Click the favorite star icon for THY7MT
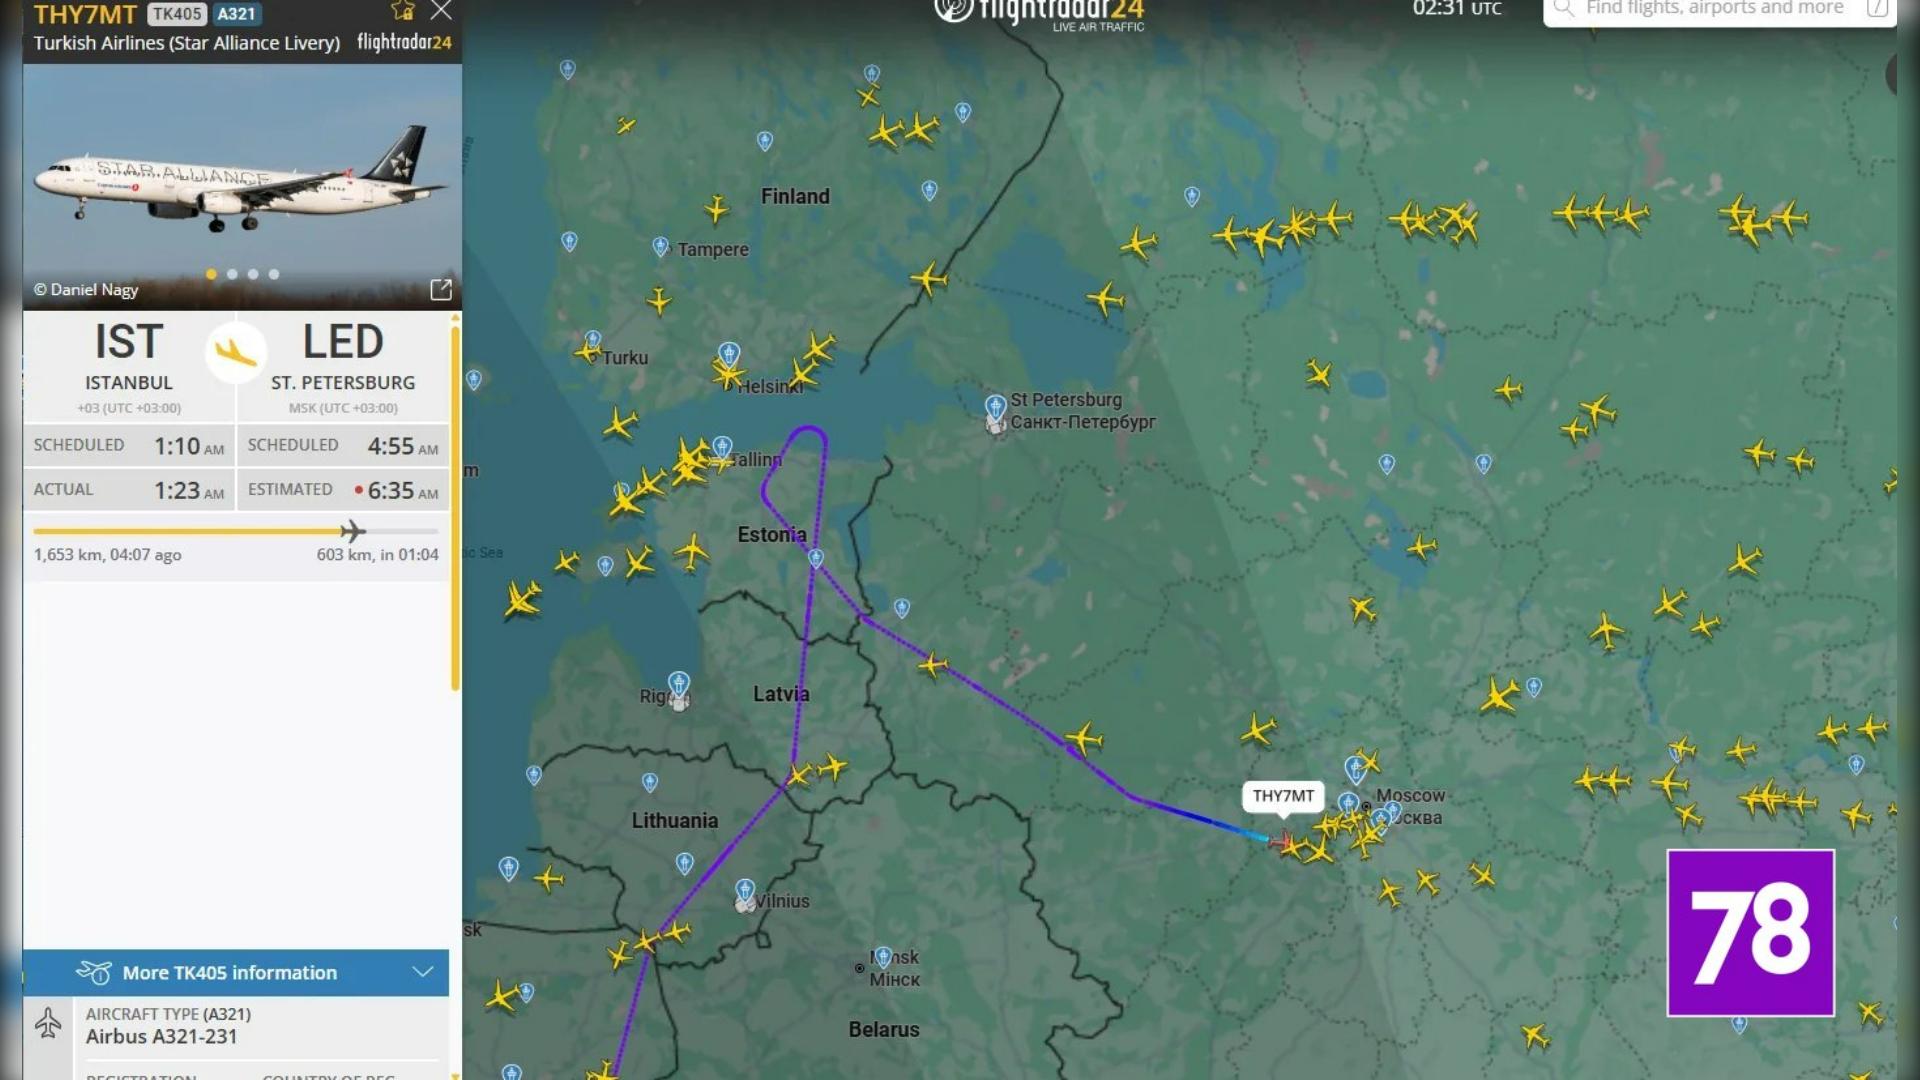 403,11
